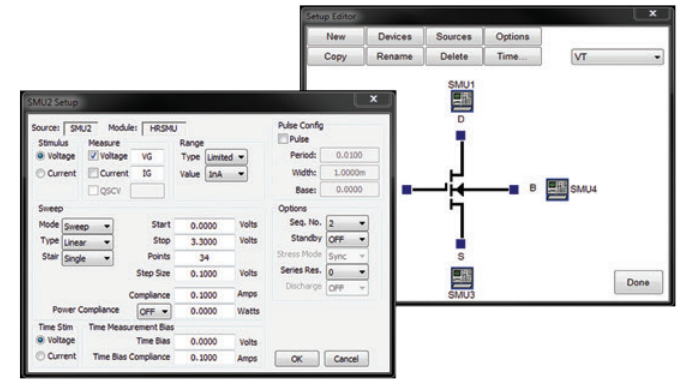This screenshot has height=385, width=682.
Task: Select the gate terminal square on the left
Action: [x=407, y=189]
